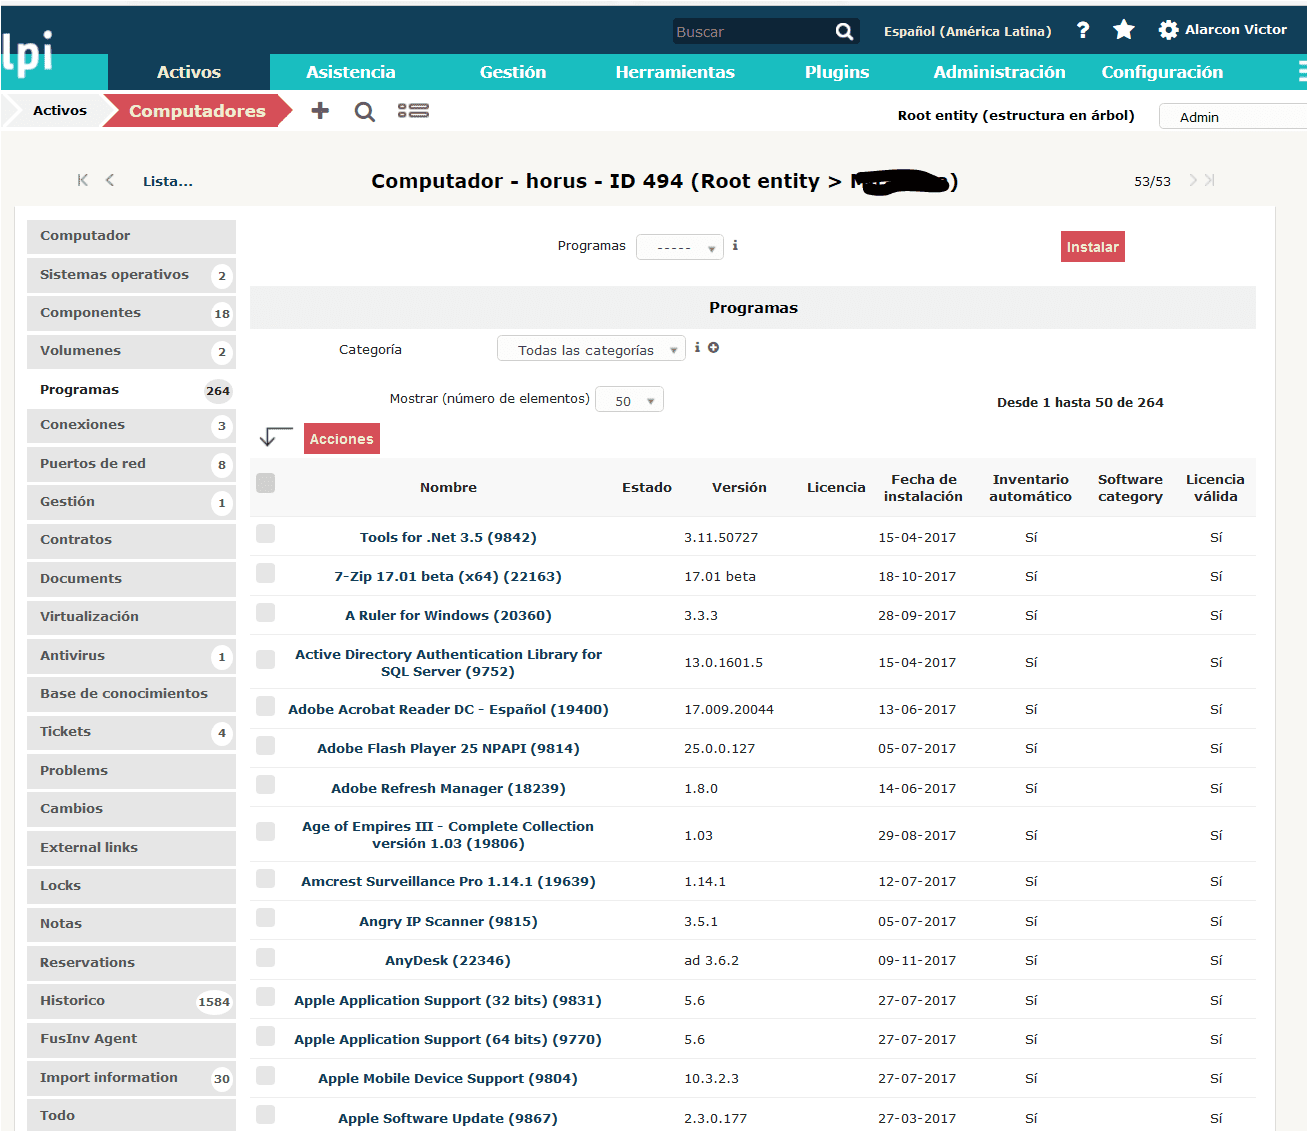Check Apple Mobile Device Support row
The width and height of the screenshot is (1308, 1132).
tap(265, 1075)
